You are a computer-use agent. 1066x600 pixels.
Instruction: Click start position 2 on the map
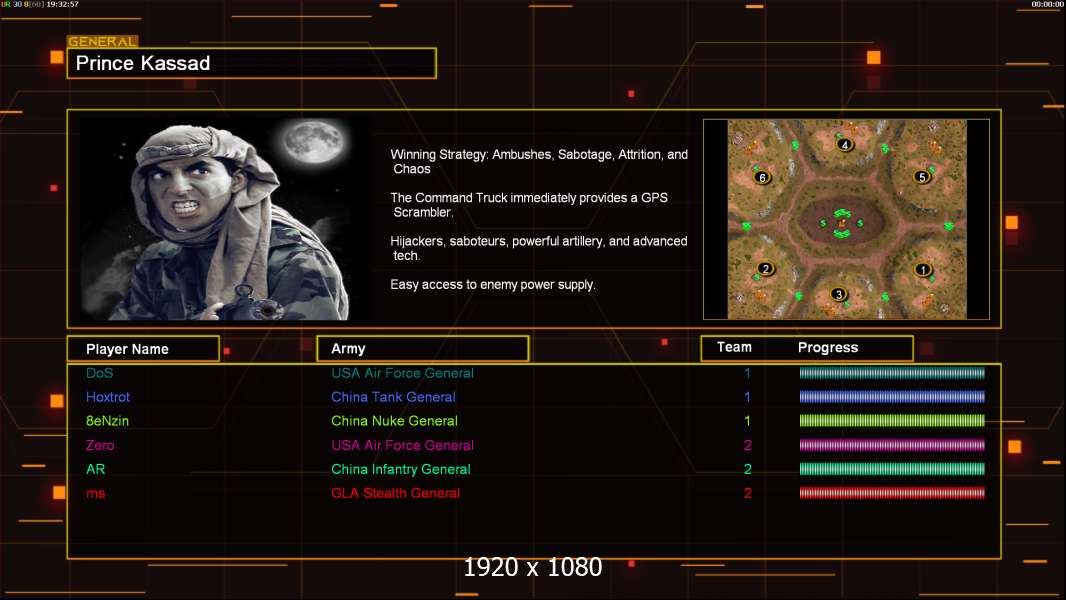pyautogui.click(x=766, y=268)
